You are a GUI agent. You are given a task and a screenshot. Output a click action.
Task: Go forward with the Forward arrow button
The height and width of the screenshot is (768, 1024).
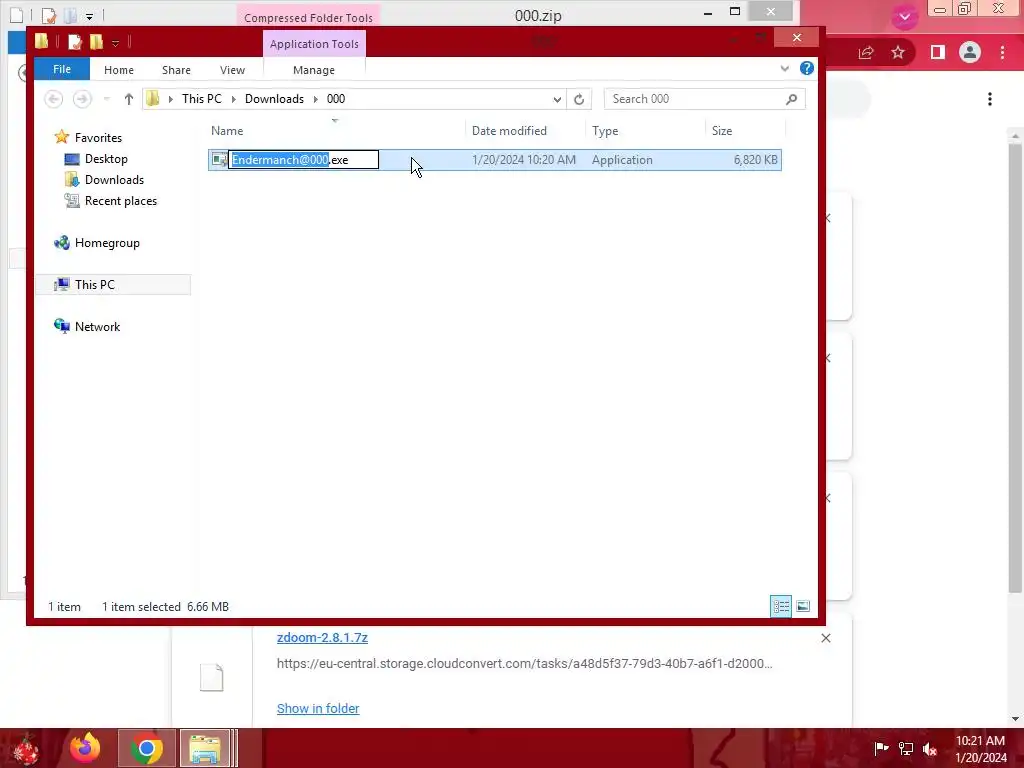pyautogui.click(x=82, y=99)
